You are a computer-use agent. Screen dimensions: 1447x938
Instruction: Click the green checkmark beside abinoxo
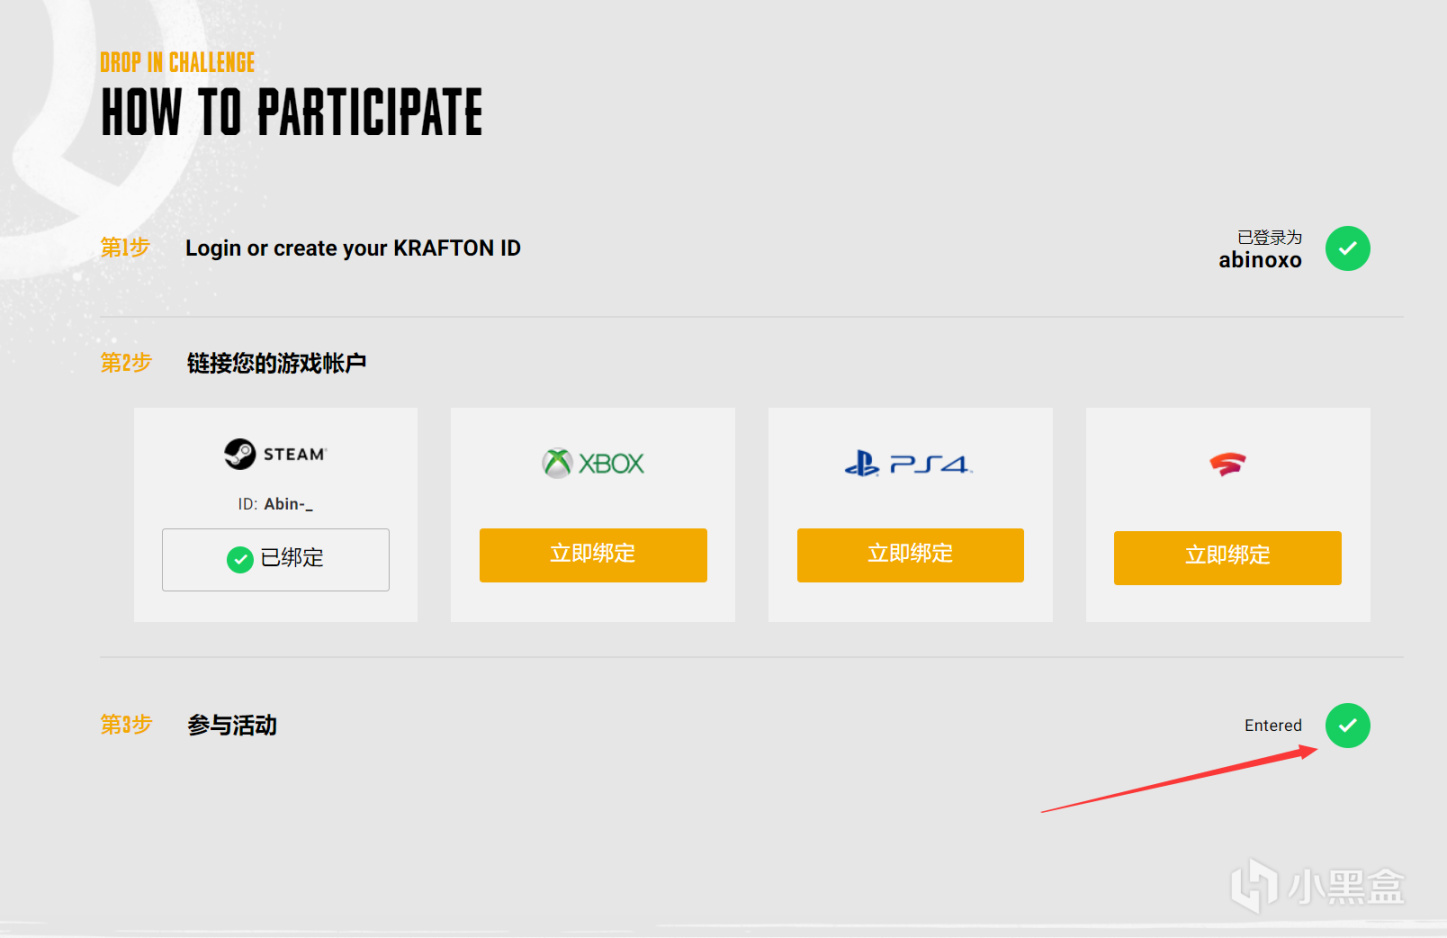click(1347, 248)
